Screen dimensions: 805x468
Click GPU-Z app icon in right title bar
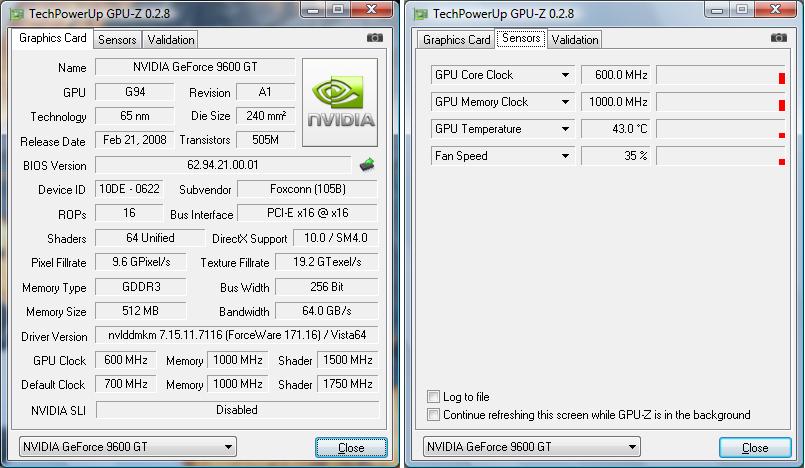(x=421, y=14)
